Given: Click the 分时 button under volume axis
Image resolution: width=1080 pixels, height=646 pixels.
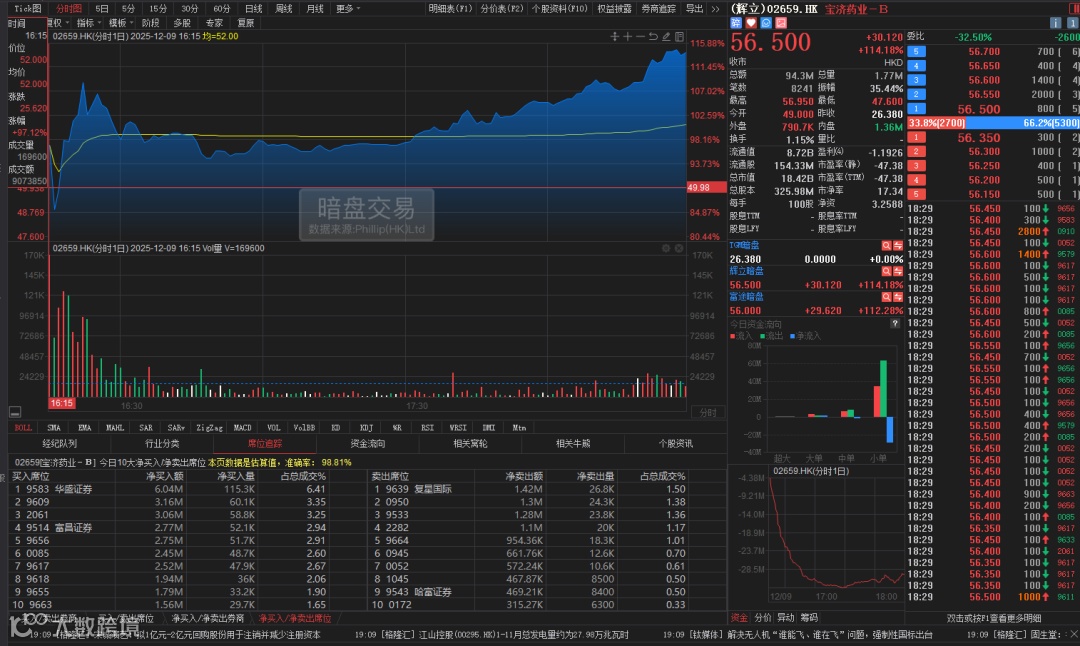Looking at the screenshot, I should [x=708, y=413].
